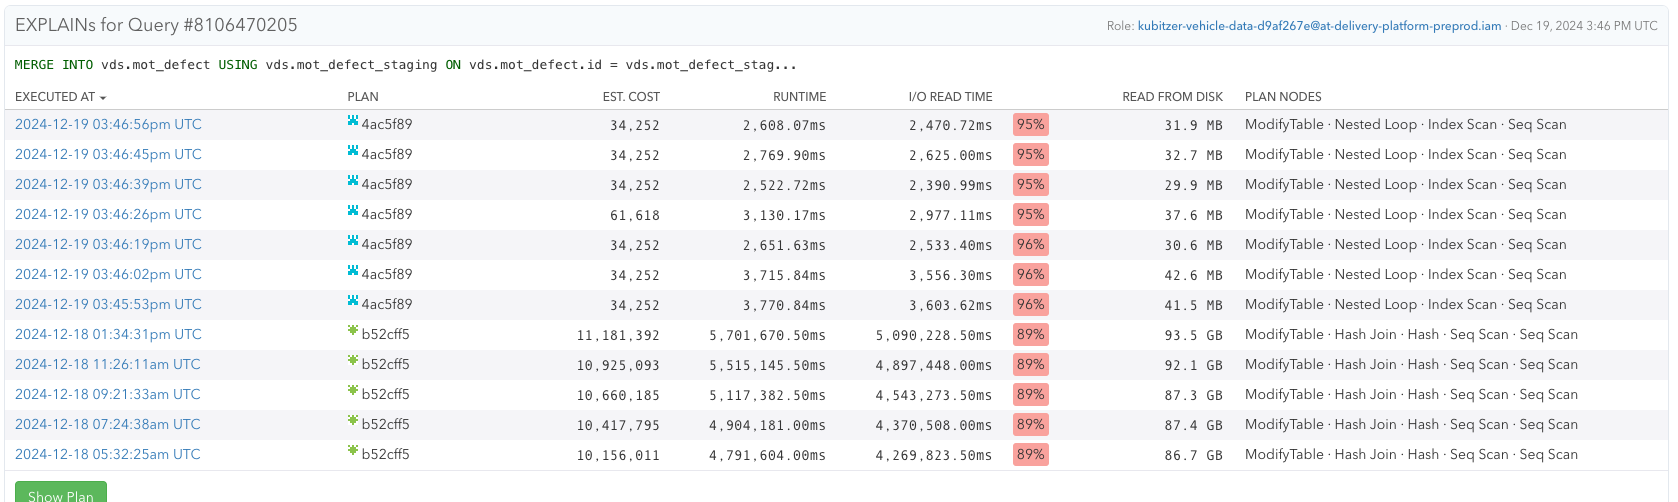Screen dimensions: 1678x502
Task: Click 89% I/O badge in 01:34:31pm row
Action: pyautogui.click(x=1030, y=334)
